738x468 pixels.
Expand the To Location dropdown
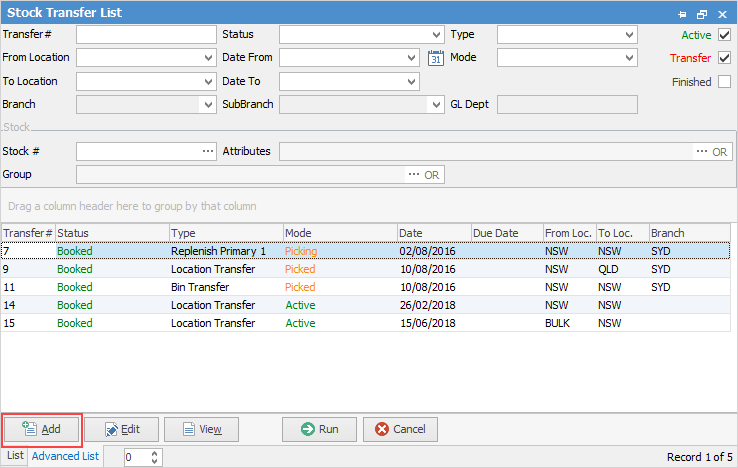pos(209,82)
